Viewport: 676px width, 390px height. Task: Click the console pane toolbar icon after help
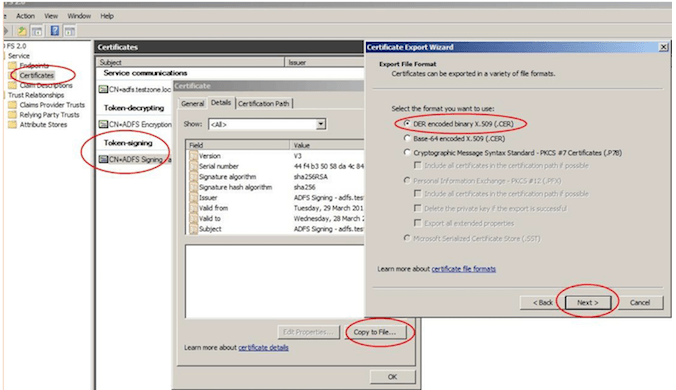(x=70, y=31)
